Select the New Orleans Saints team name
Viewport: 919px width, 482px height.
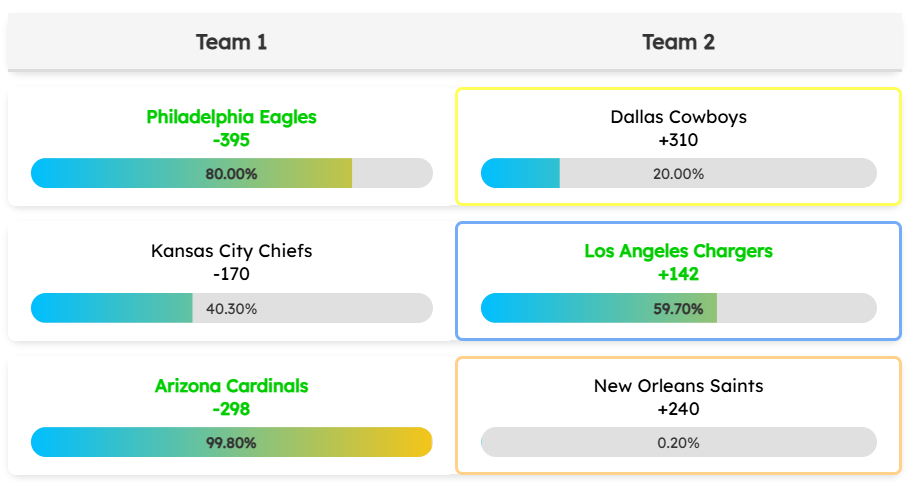coord(678,385)
